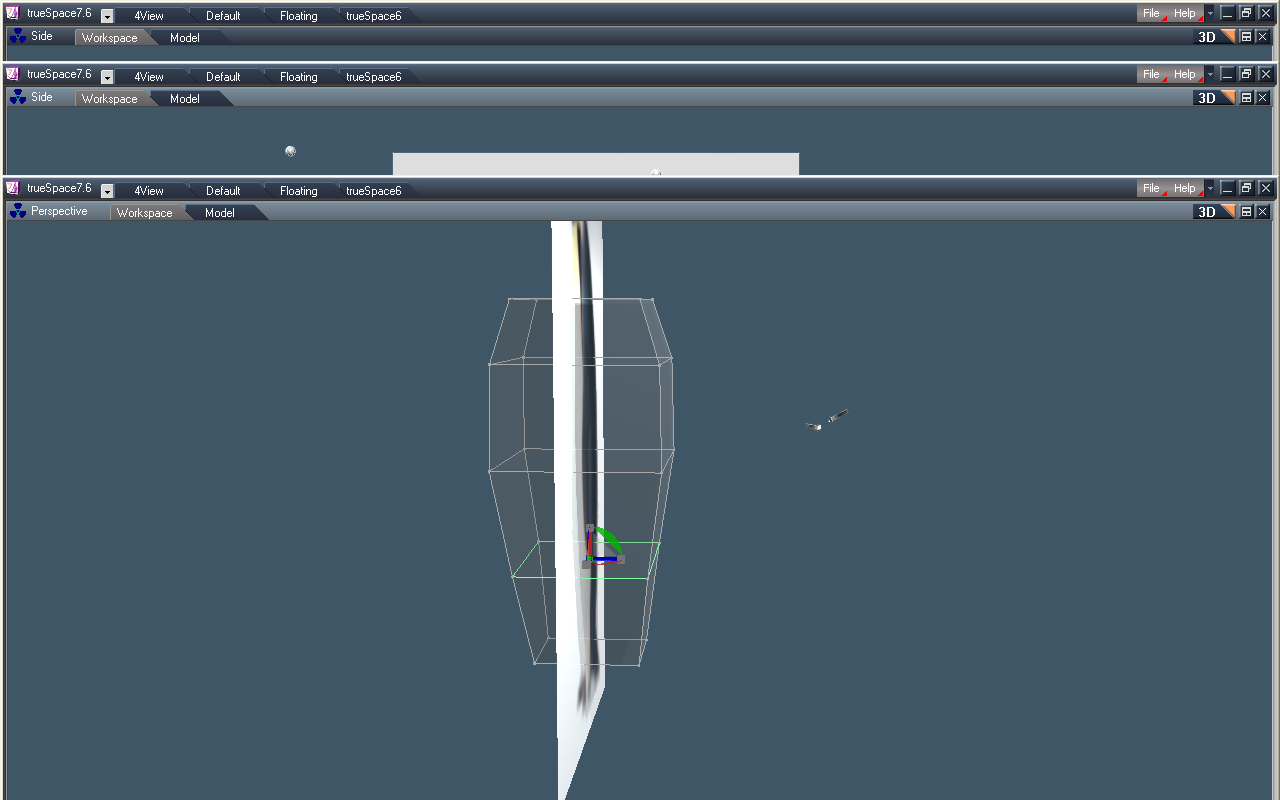This screenshot has width=1280, height=800.
Task: Open the Help menu in the top window
Action: (1183, 13)
